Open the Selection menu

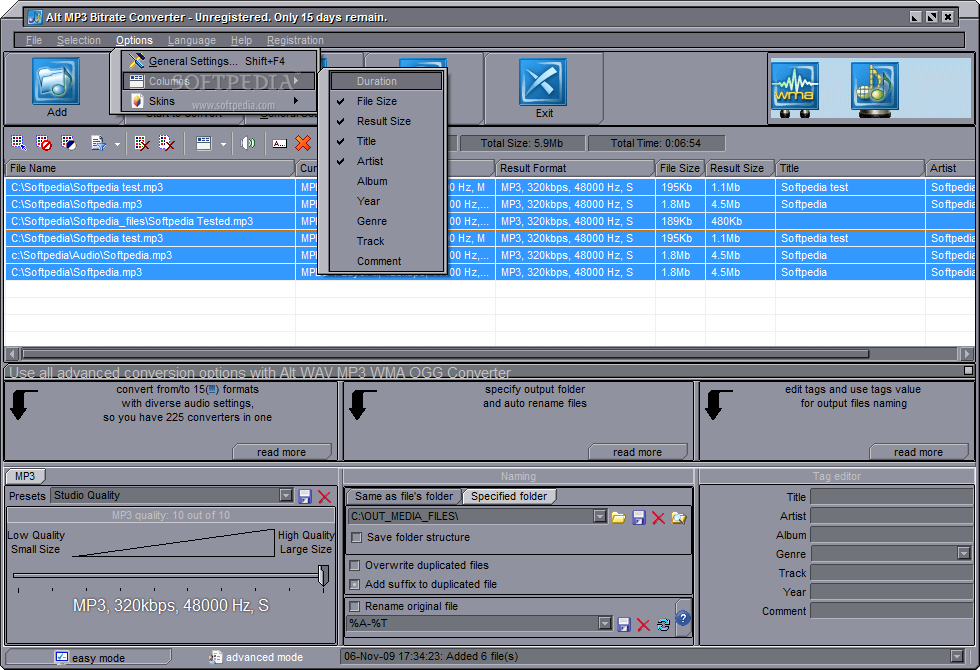coord(79,40)
